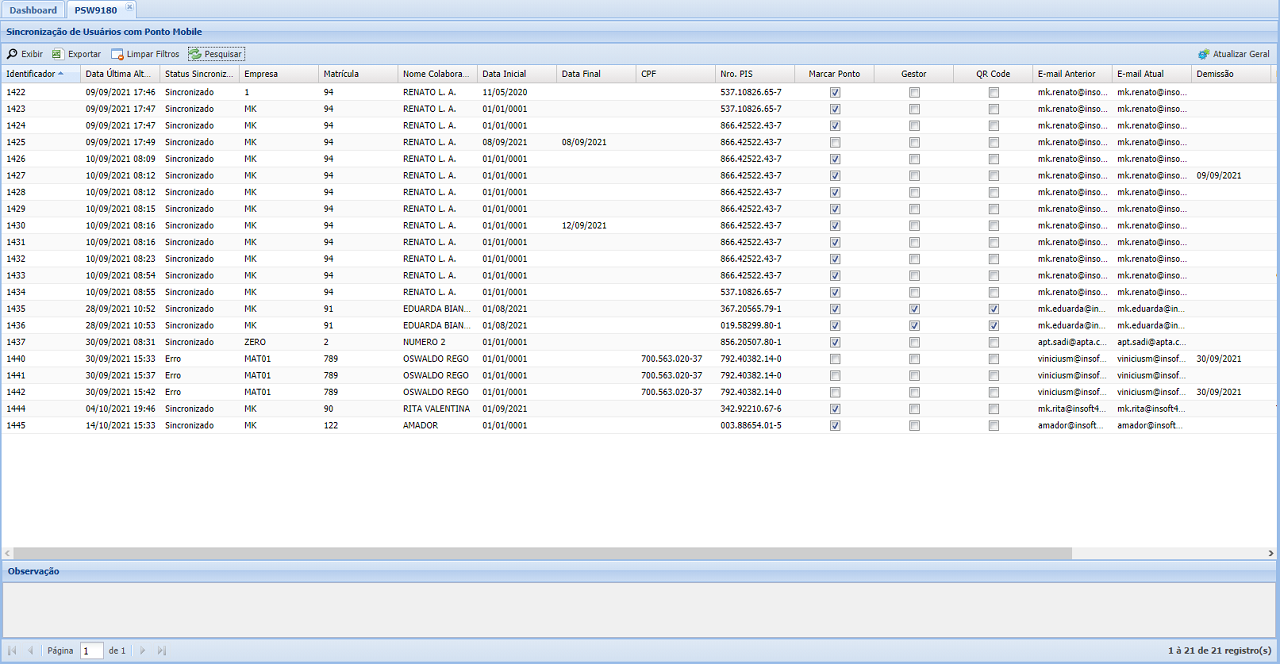Click the Nro. PIS column header

coord(755,74)
